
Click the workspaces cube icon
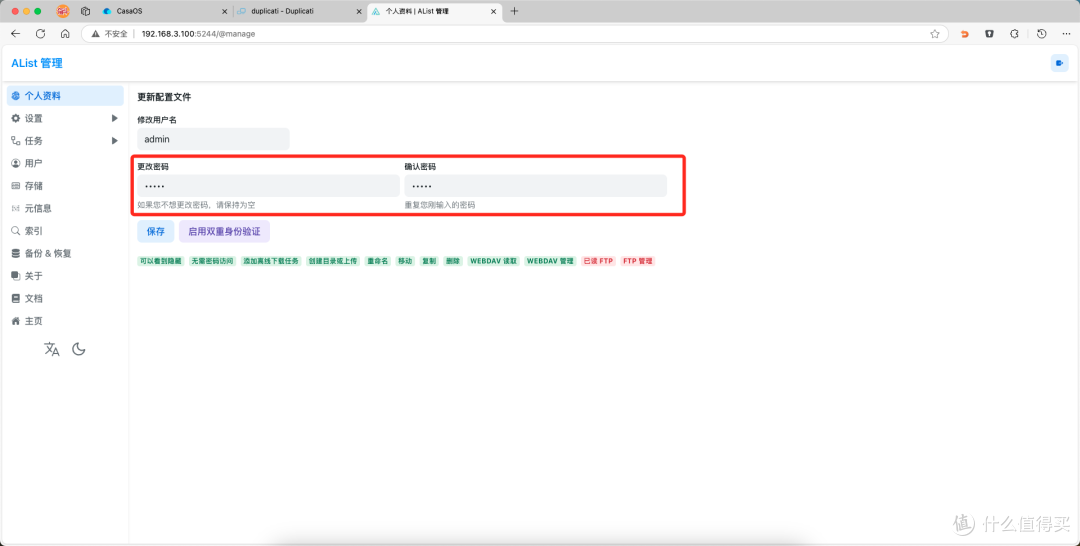tap(85, 11)
